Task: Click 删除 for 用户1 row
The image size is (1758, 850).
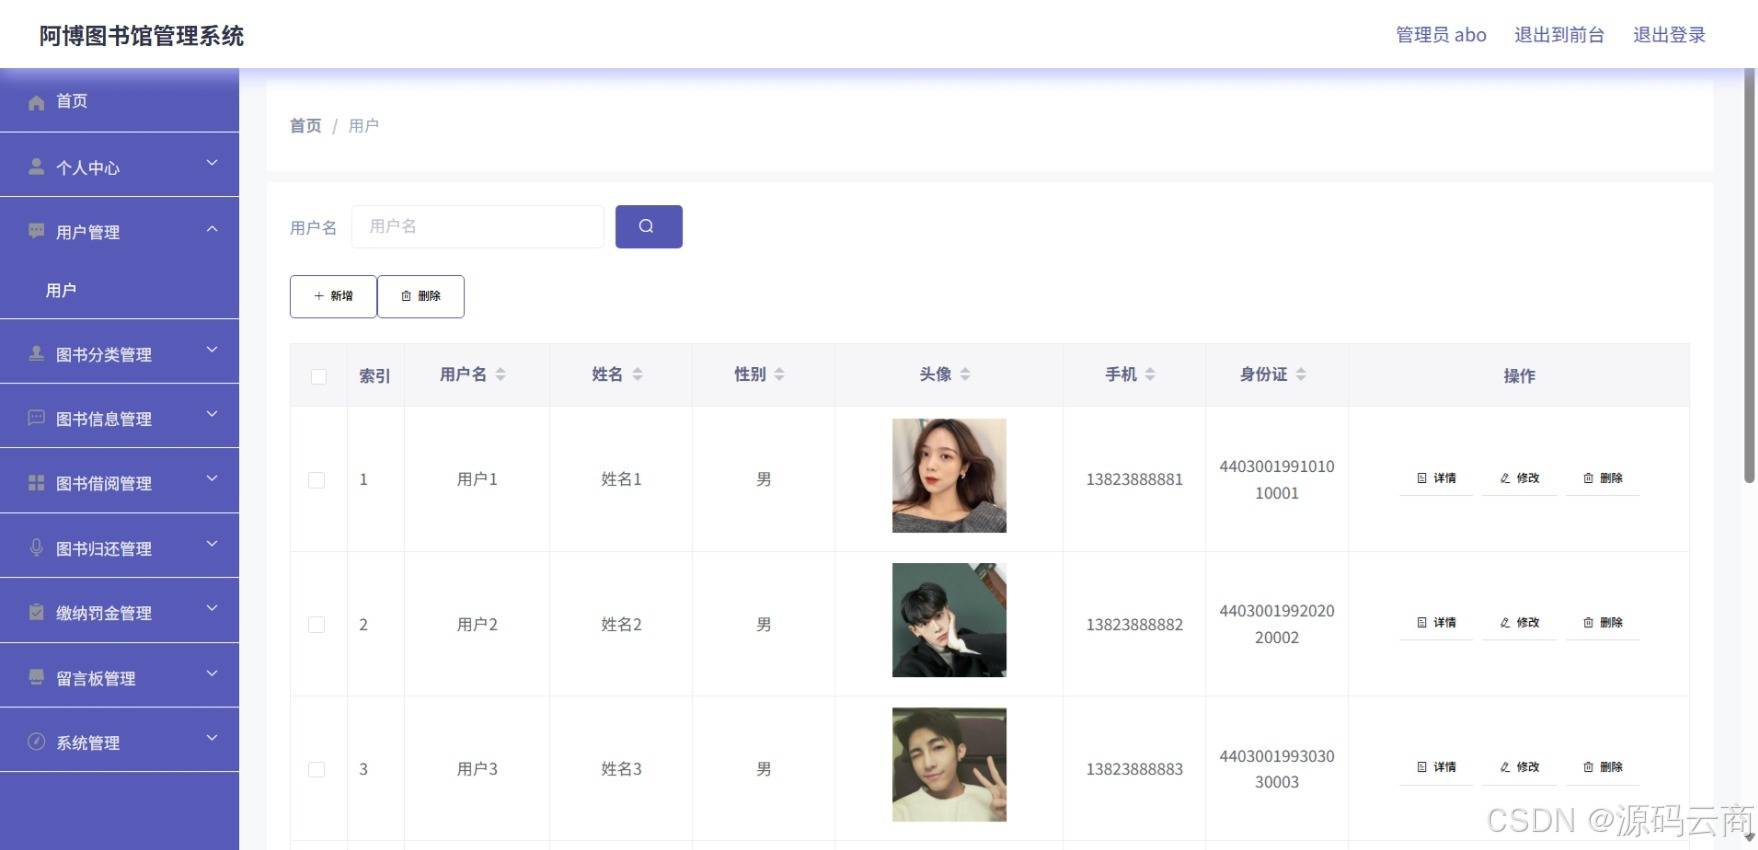Action: [x=1603, y=478]
